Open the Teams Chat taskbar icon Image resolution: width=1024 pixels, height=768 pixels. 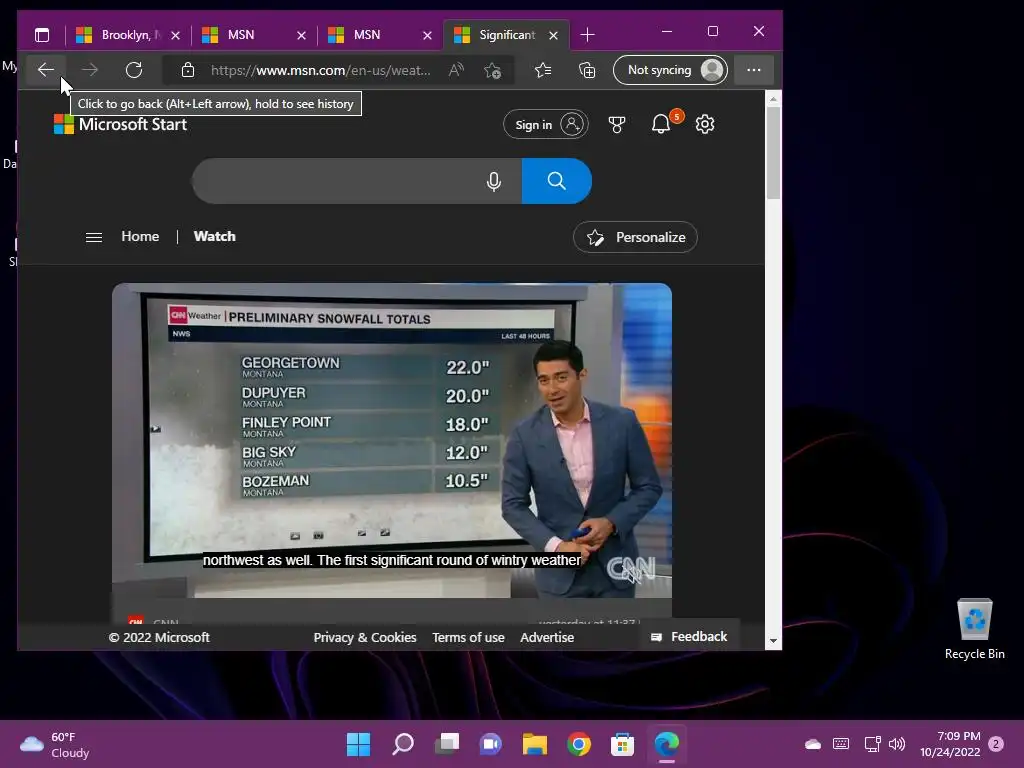point(490,744)
